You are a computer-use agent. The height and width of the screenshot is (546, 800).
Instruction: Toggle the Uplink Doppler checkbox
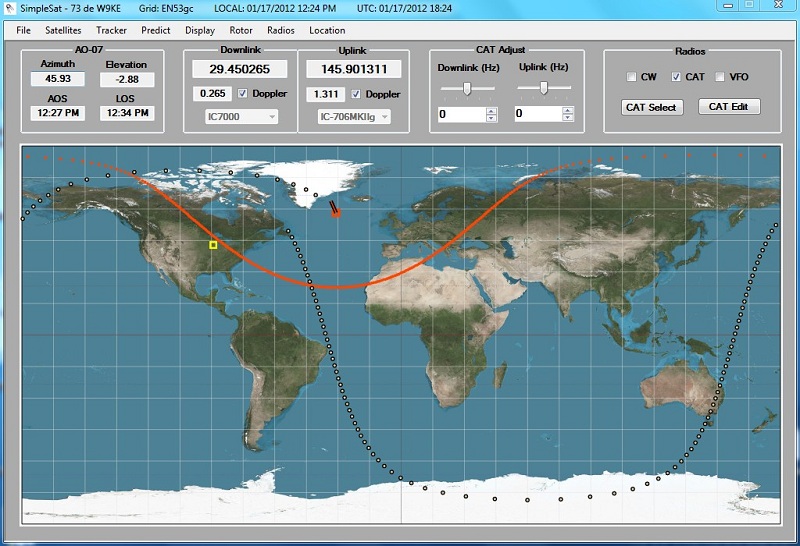pyautogui.click(x=356, y=94)
